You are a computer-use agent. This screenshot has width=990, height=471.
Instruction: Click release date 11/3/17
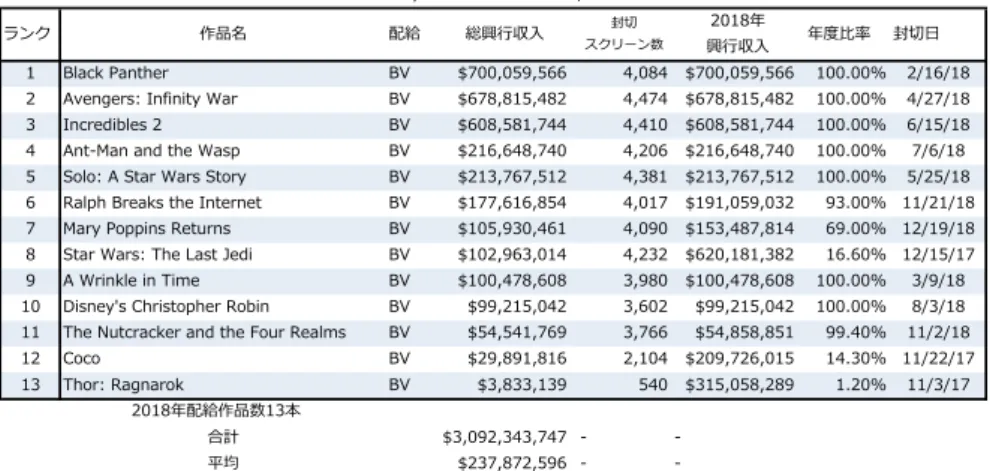point(938,385)
